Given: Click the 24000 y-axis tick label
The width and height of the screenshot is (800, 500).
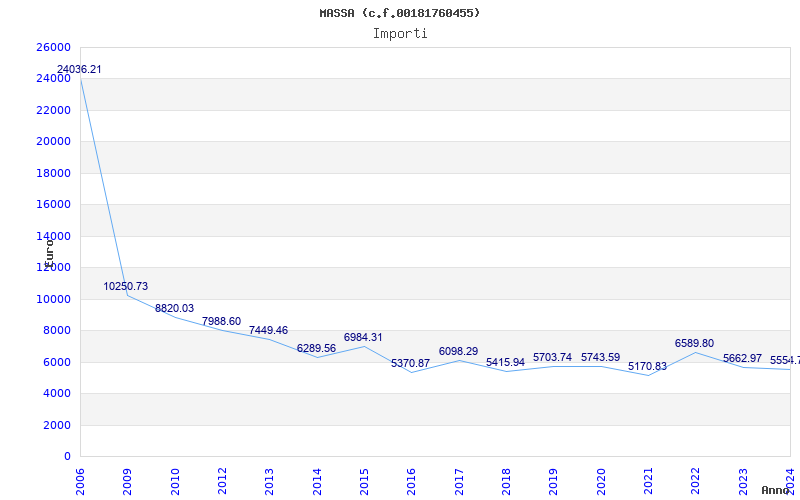Looking at the screenshot, I should [54, 79].
